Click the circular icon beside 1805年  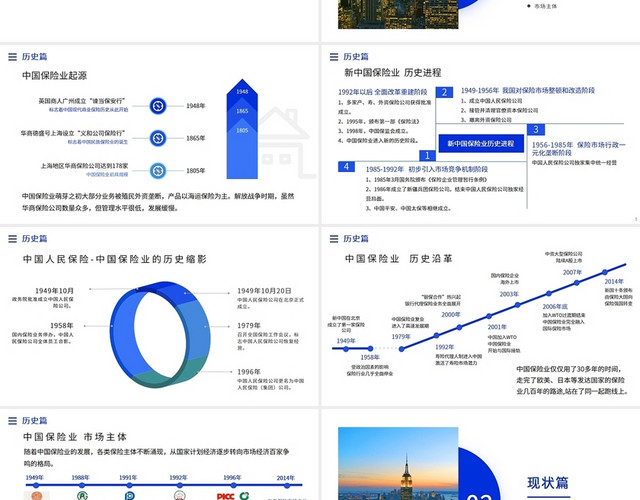click(158, 171)
